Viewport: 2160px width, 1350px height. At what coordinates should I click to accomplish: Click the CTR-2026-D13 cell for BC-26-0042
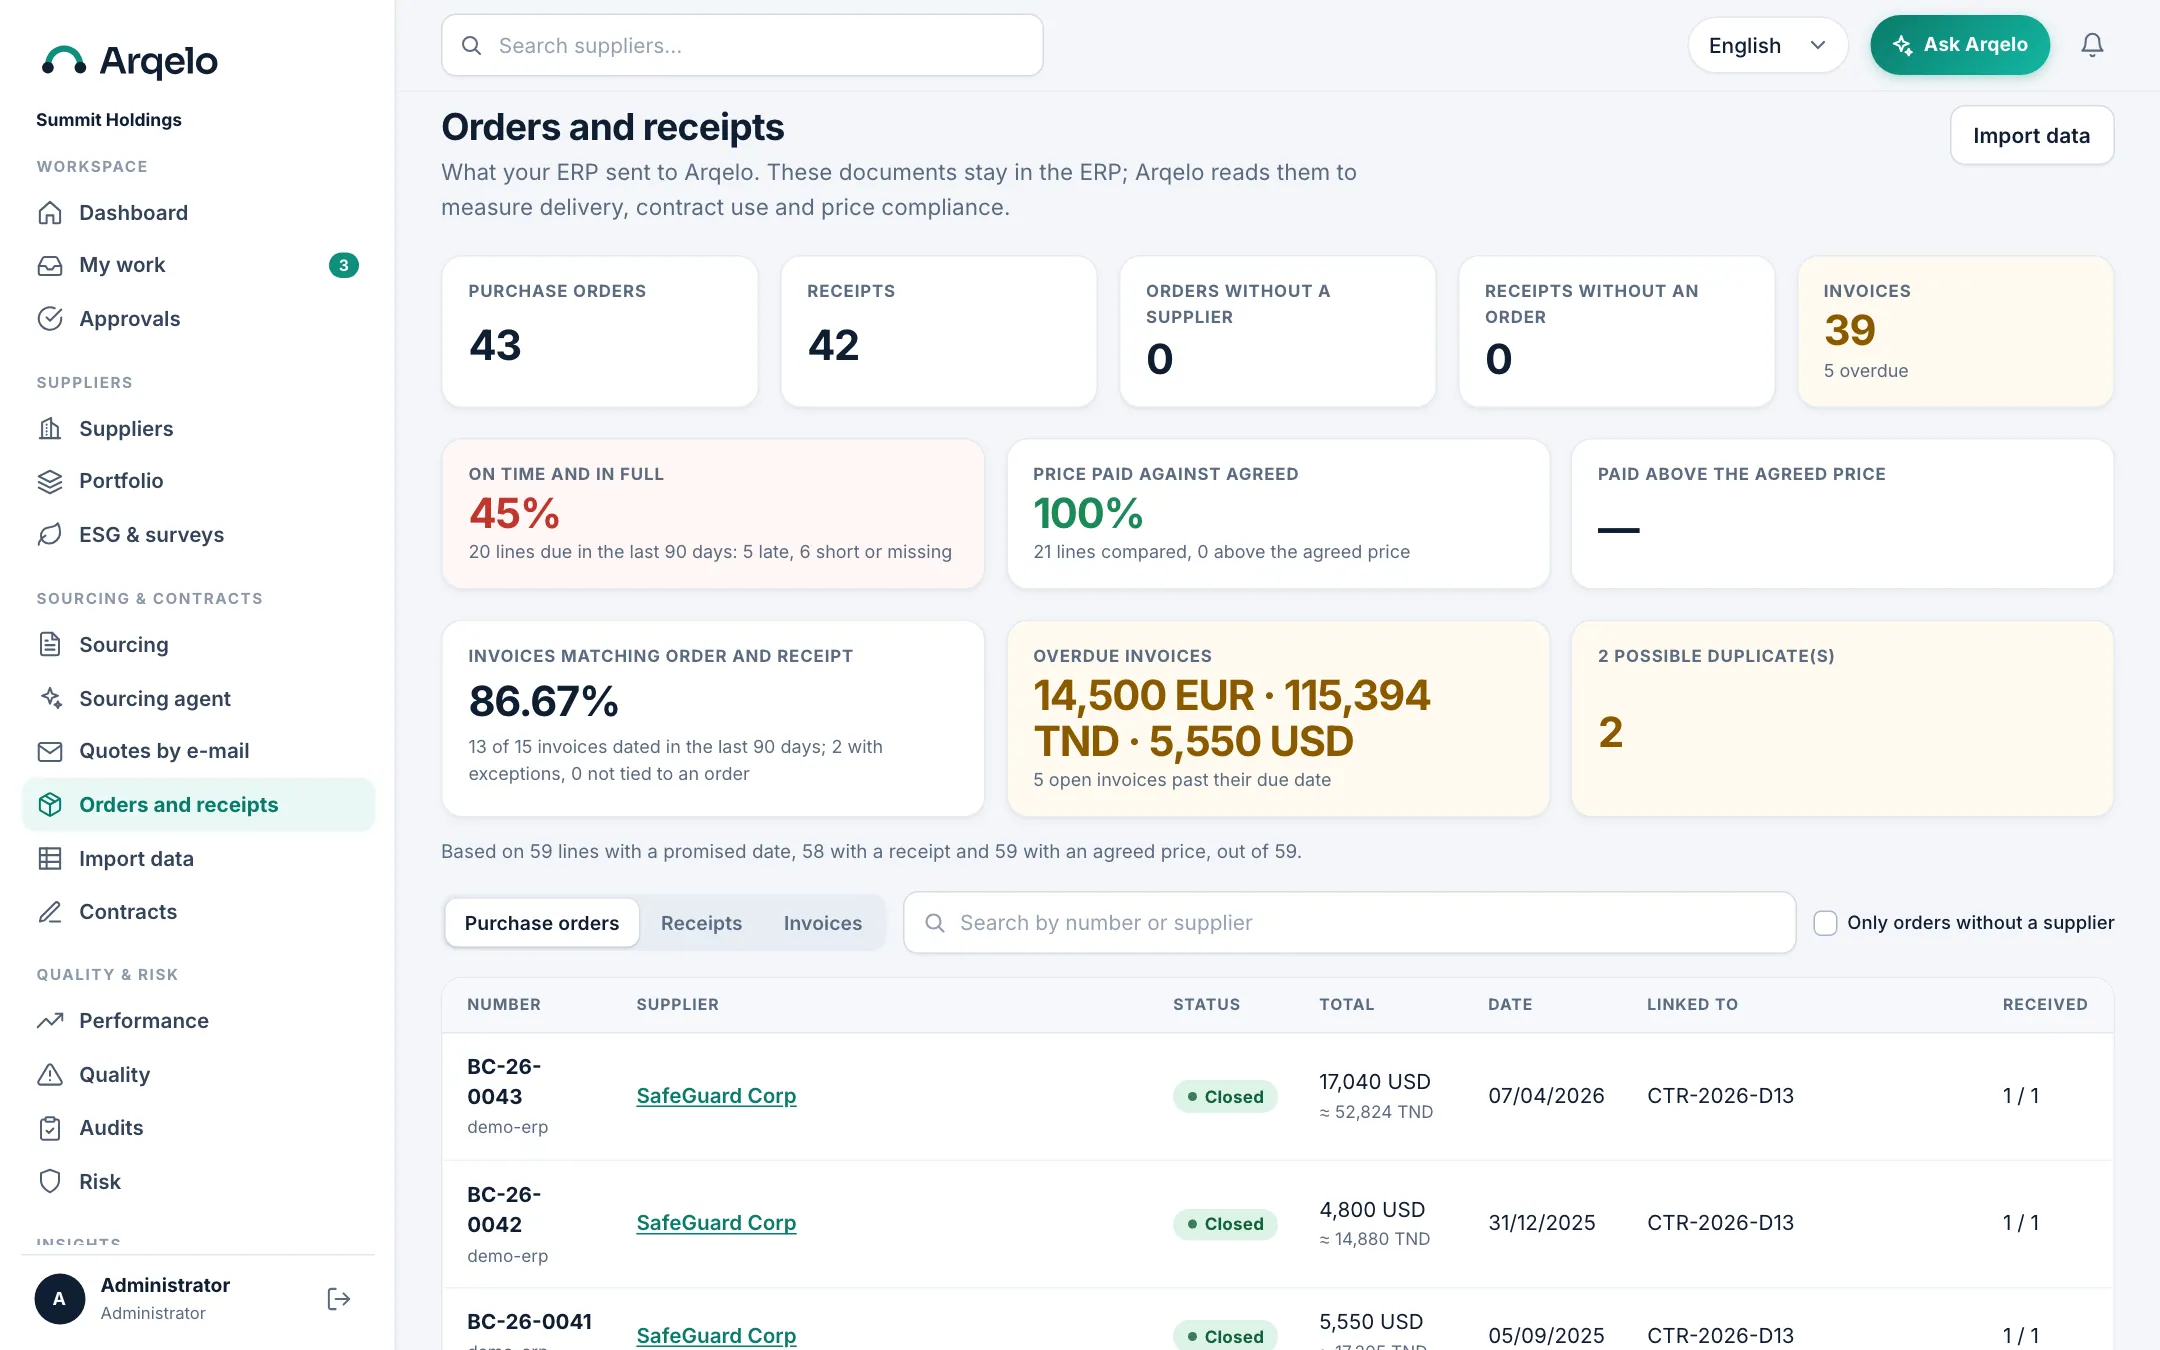[x=1720, y=1223]
